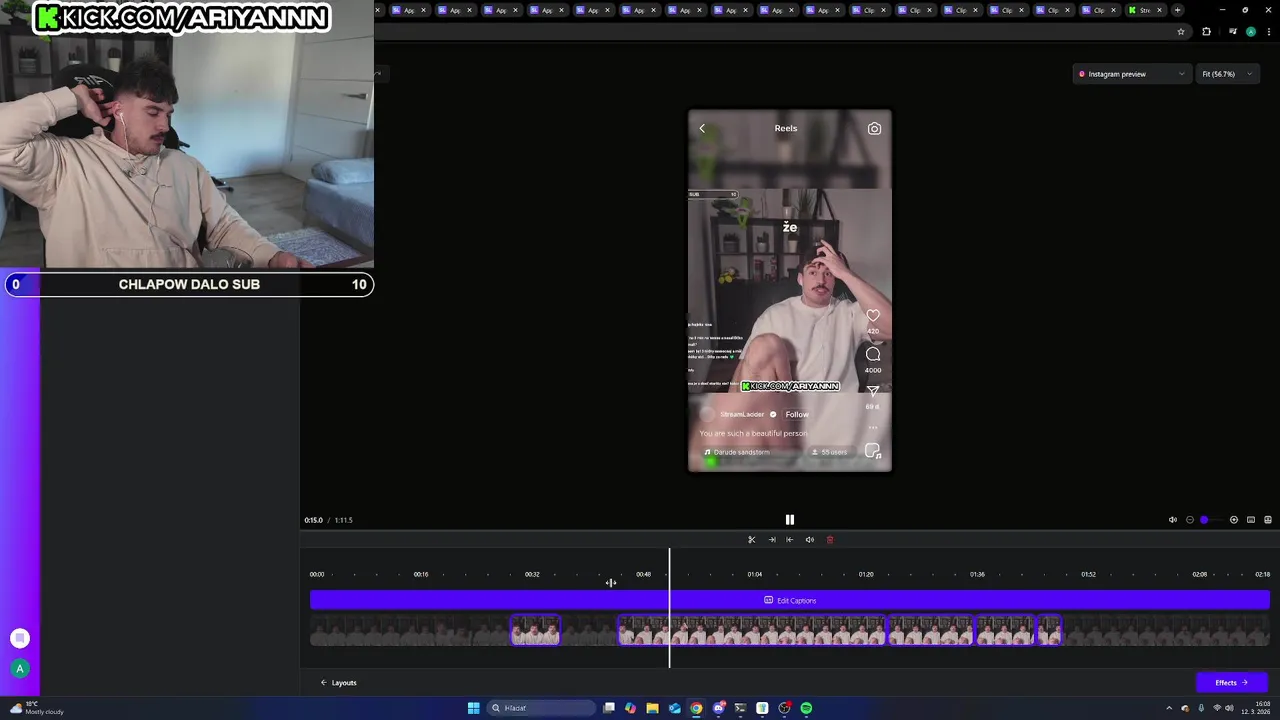
Task: Click the white icon in left purple sidebar
Action: tap(19, 638)
